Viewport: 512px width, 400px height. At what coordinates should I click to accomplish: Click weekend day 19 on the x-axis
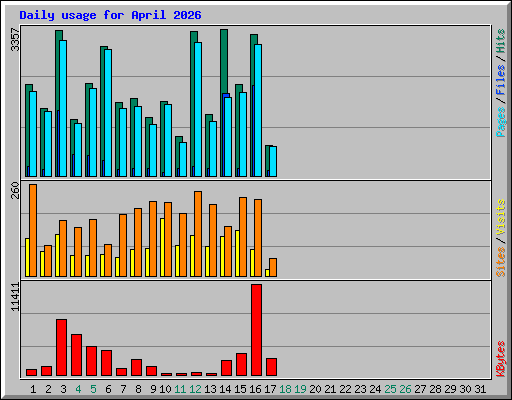click(x=300, y=389)
